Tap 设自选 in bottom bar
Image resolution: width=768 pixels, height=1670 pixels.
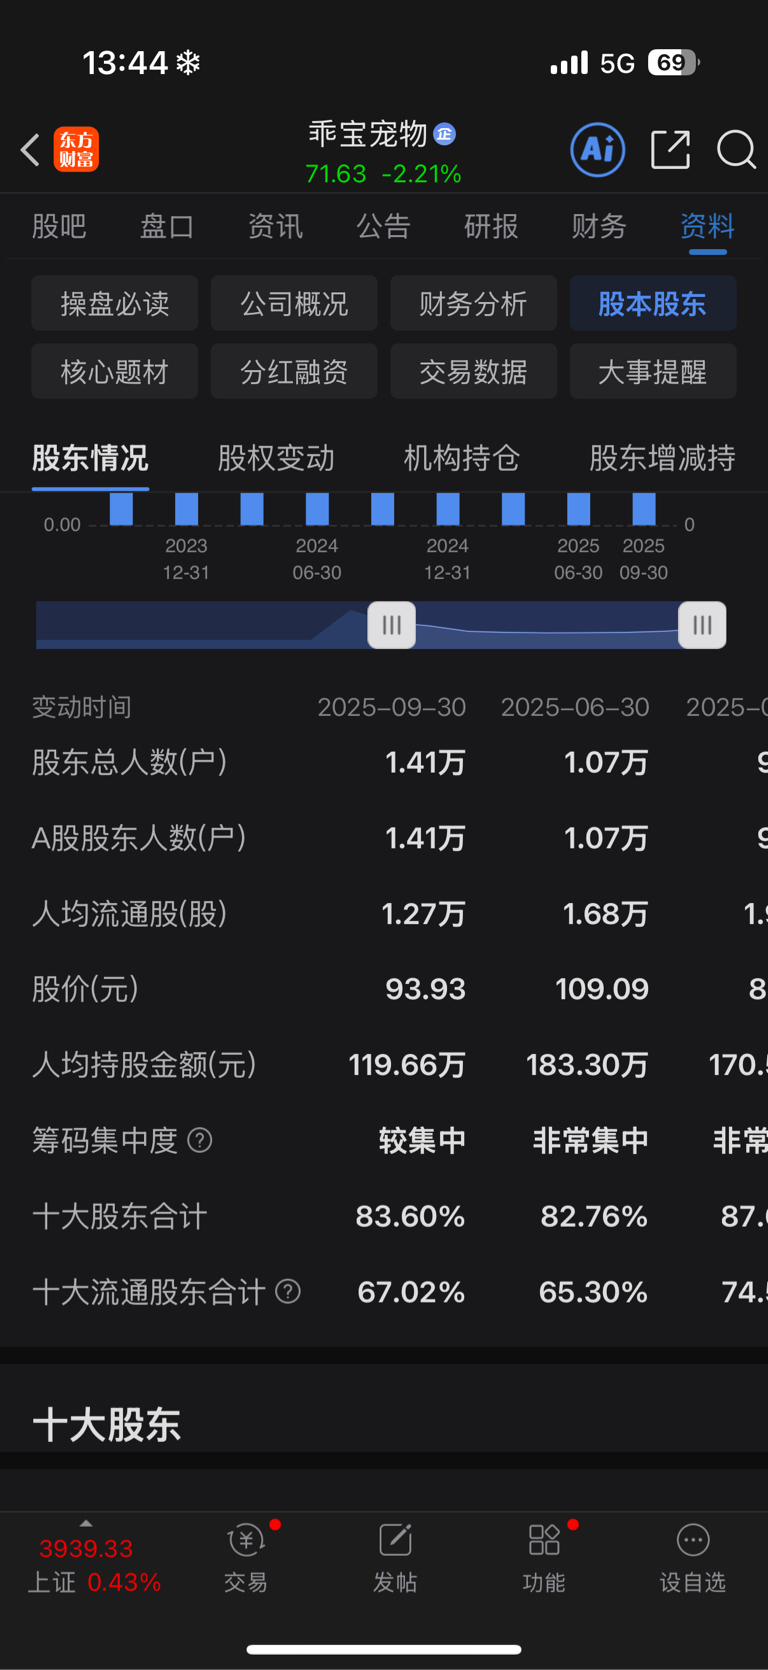click(692, 1558)
